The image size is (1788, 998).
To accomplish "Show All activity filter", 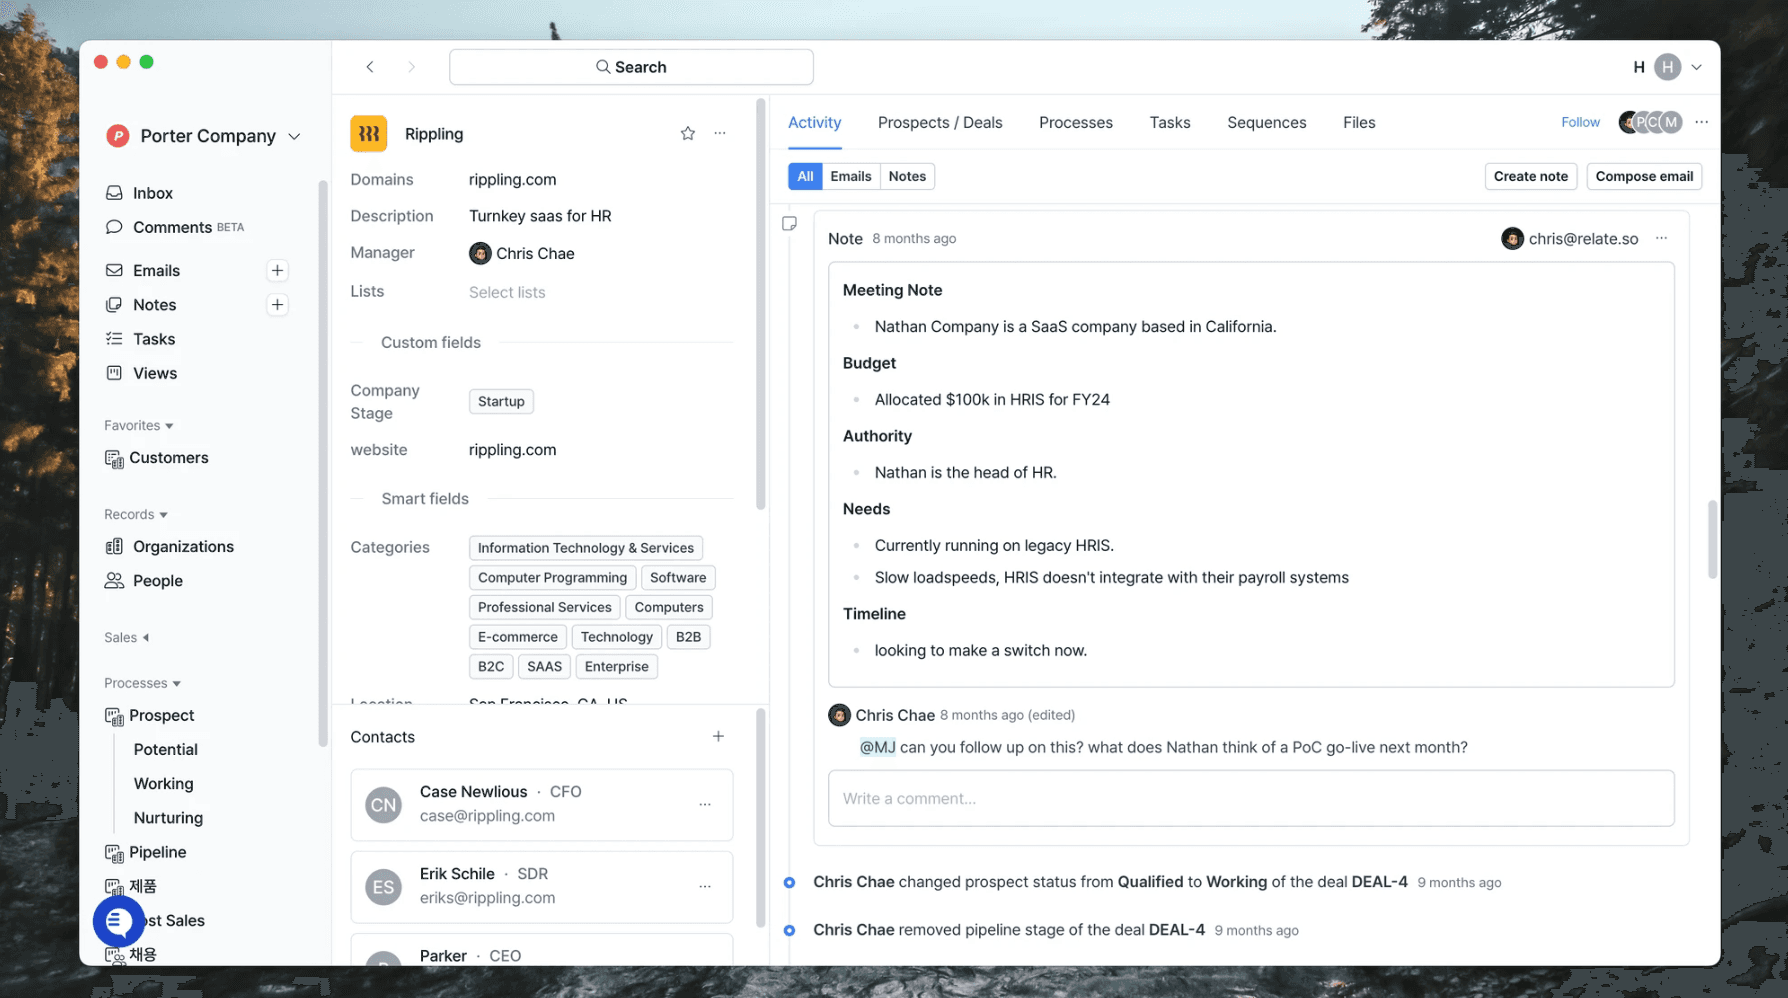I will pyautogui.click(x=805, y=176).
